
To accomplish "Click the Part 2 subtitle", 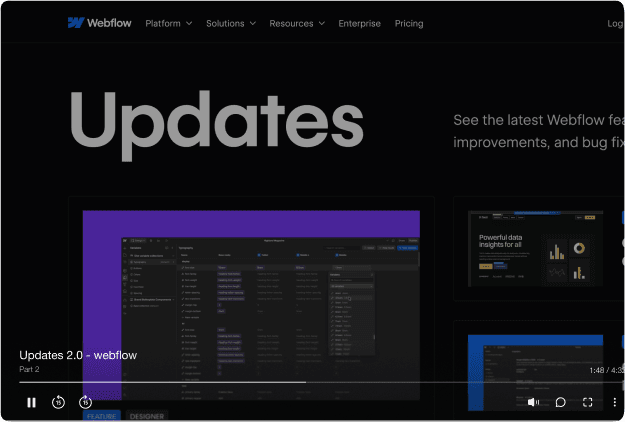I will (x=29, y=369).
